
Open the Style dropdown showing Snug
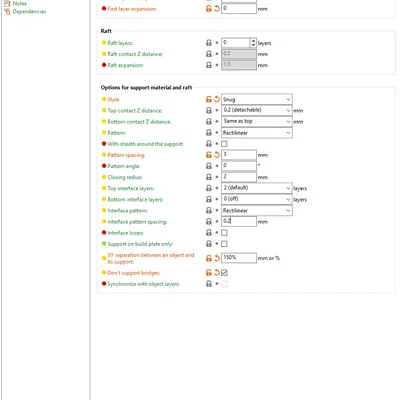coord(257,99)
